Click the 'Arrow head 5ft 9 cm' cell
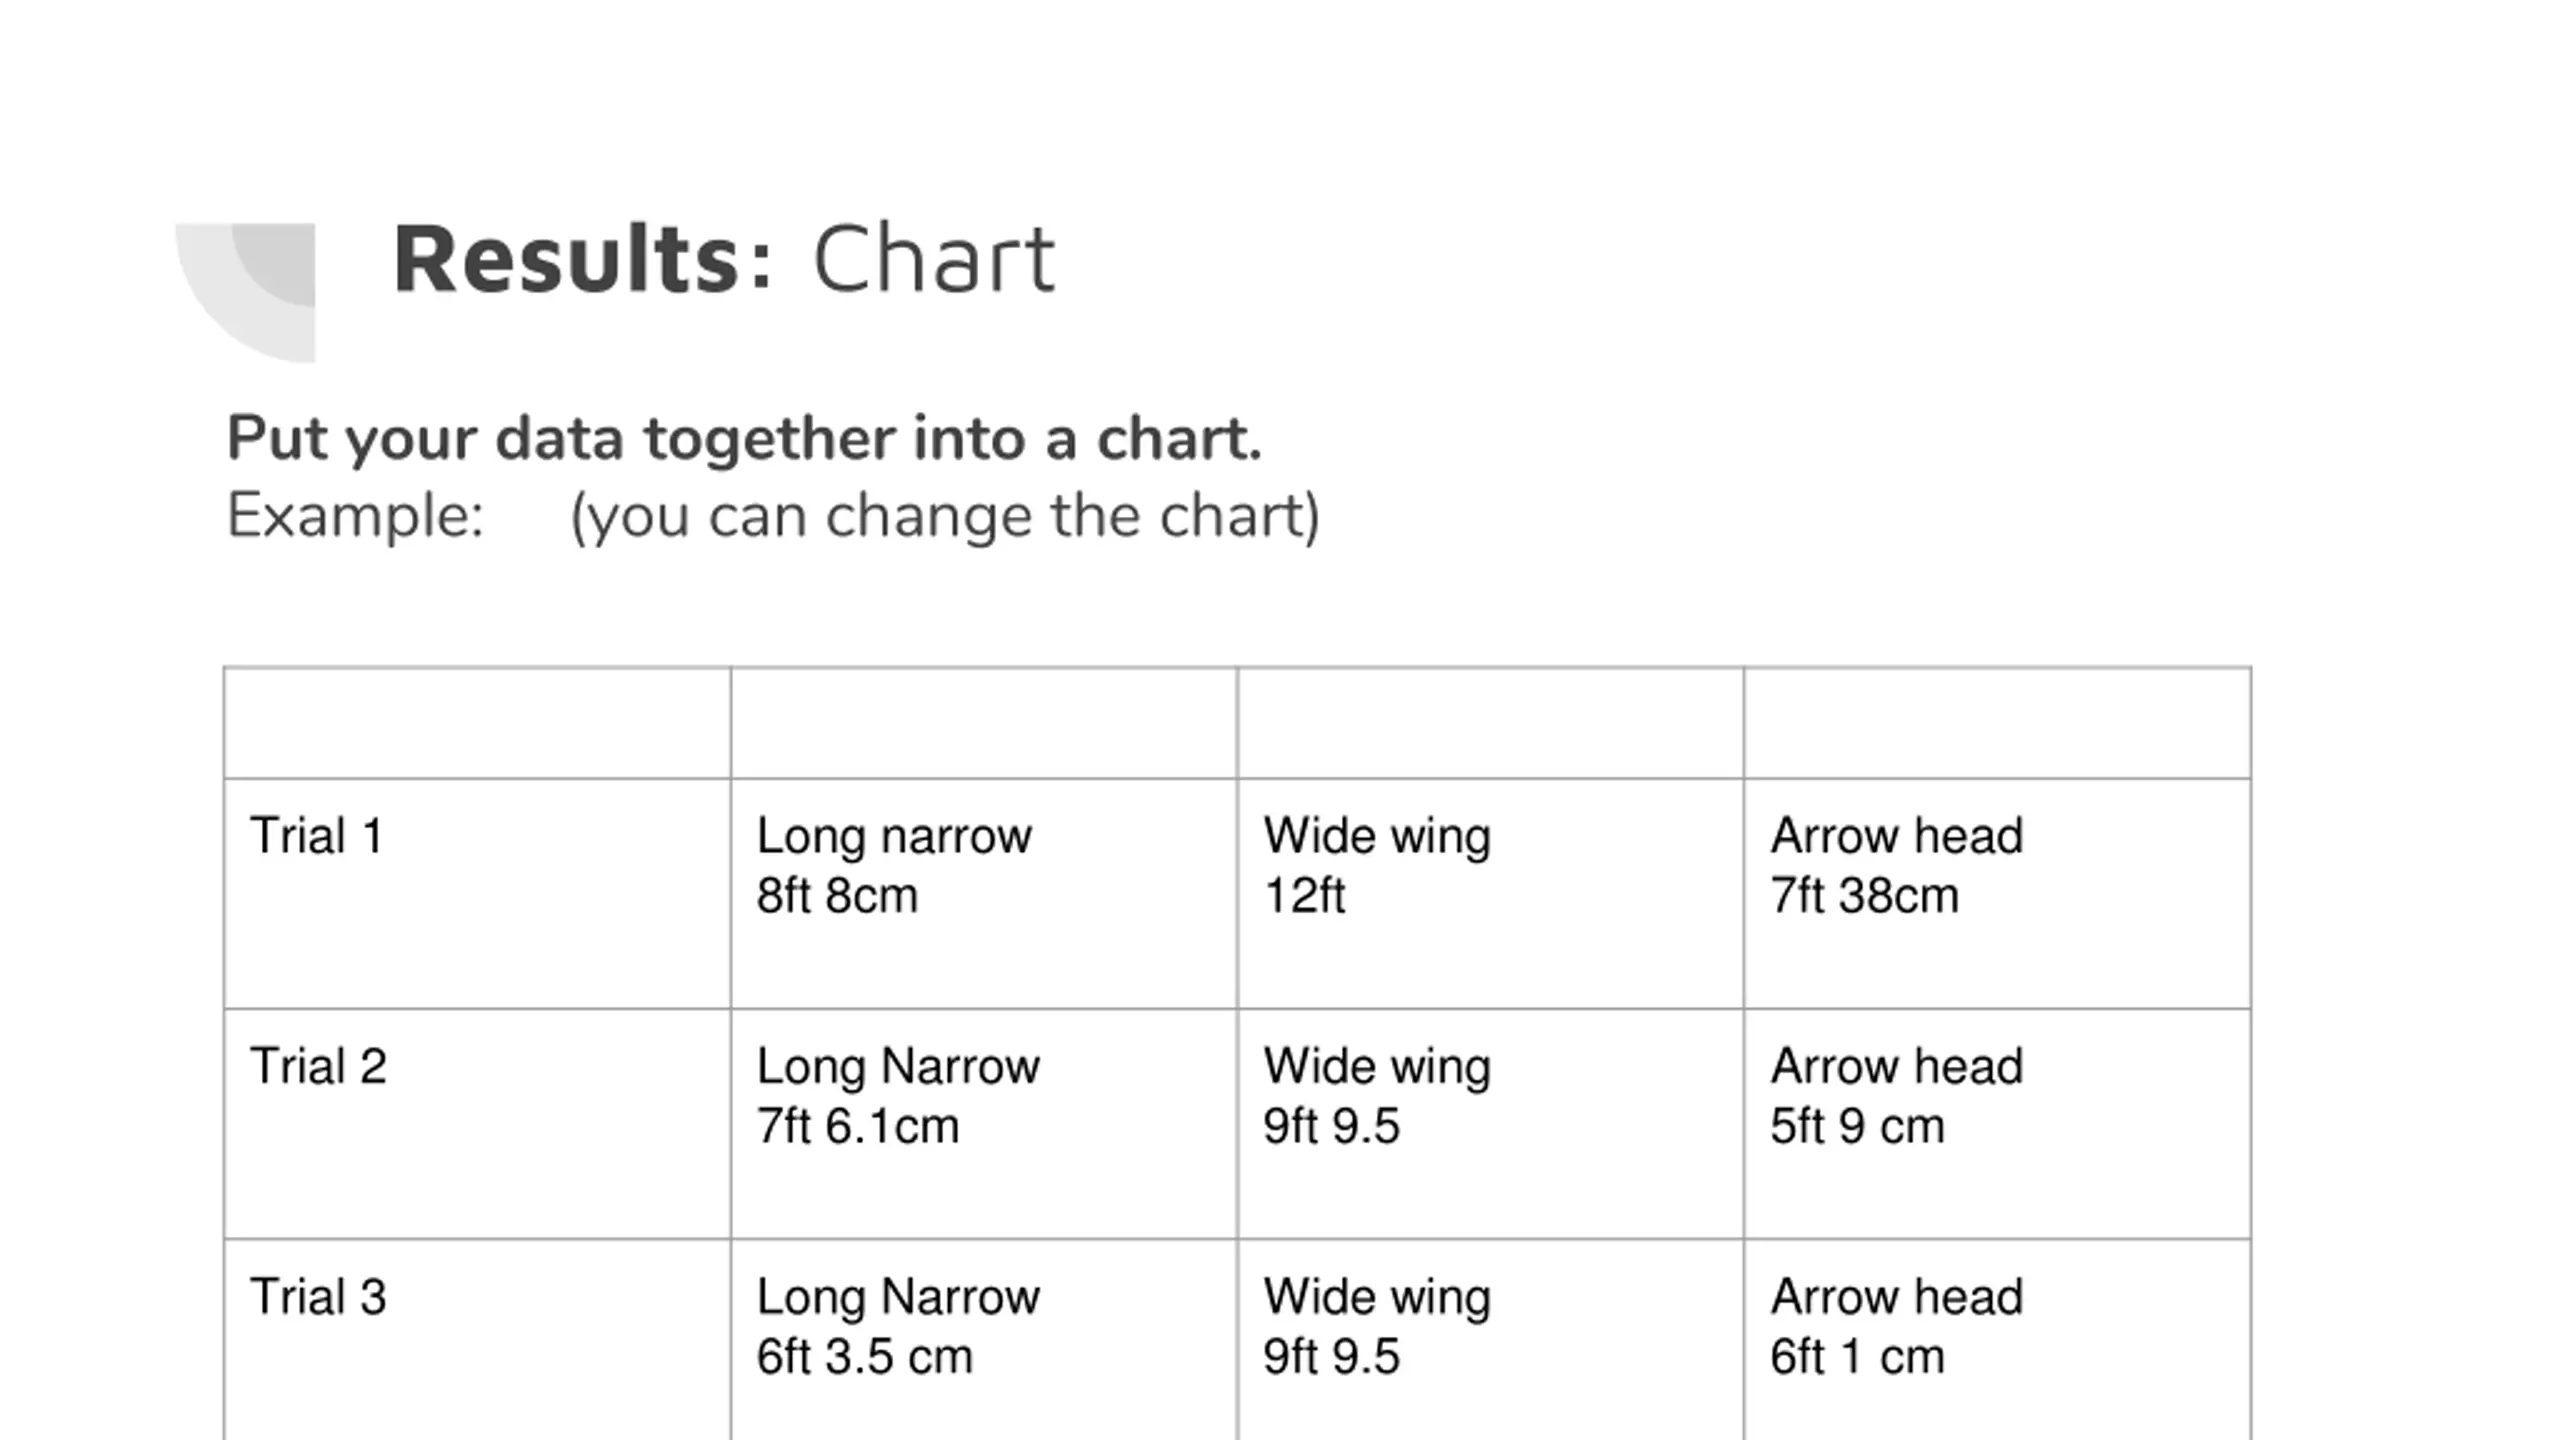The image size is (2560, 1440). point(1998,1124)
